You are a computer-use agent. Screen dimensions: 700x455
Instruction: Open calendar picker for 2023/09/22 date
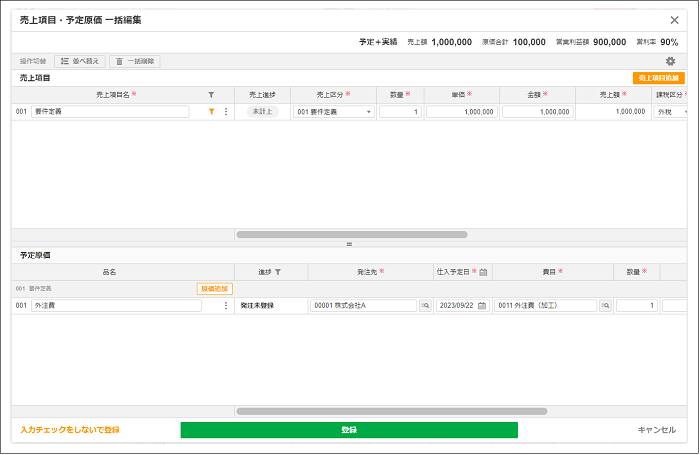click(482, 305)
